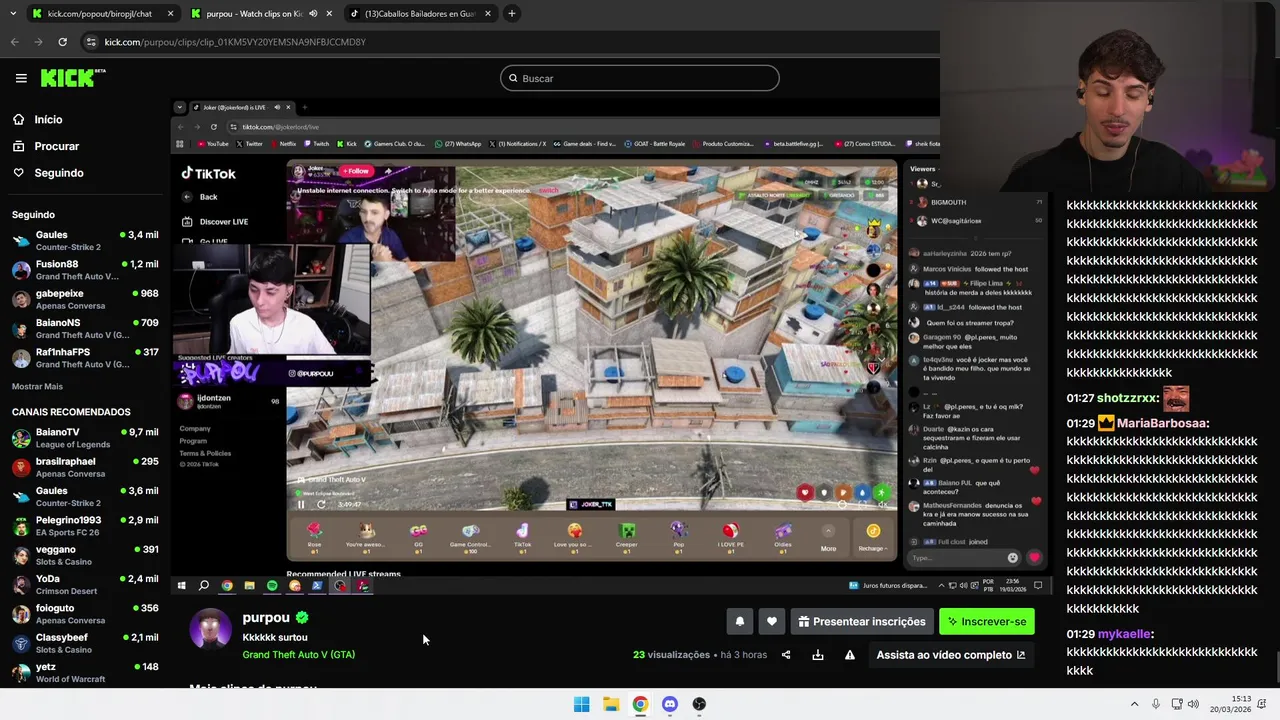Open the gabepeixe channel
Screen dimensions: 1280x720
85,299
